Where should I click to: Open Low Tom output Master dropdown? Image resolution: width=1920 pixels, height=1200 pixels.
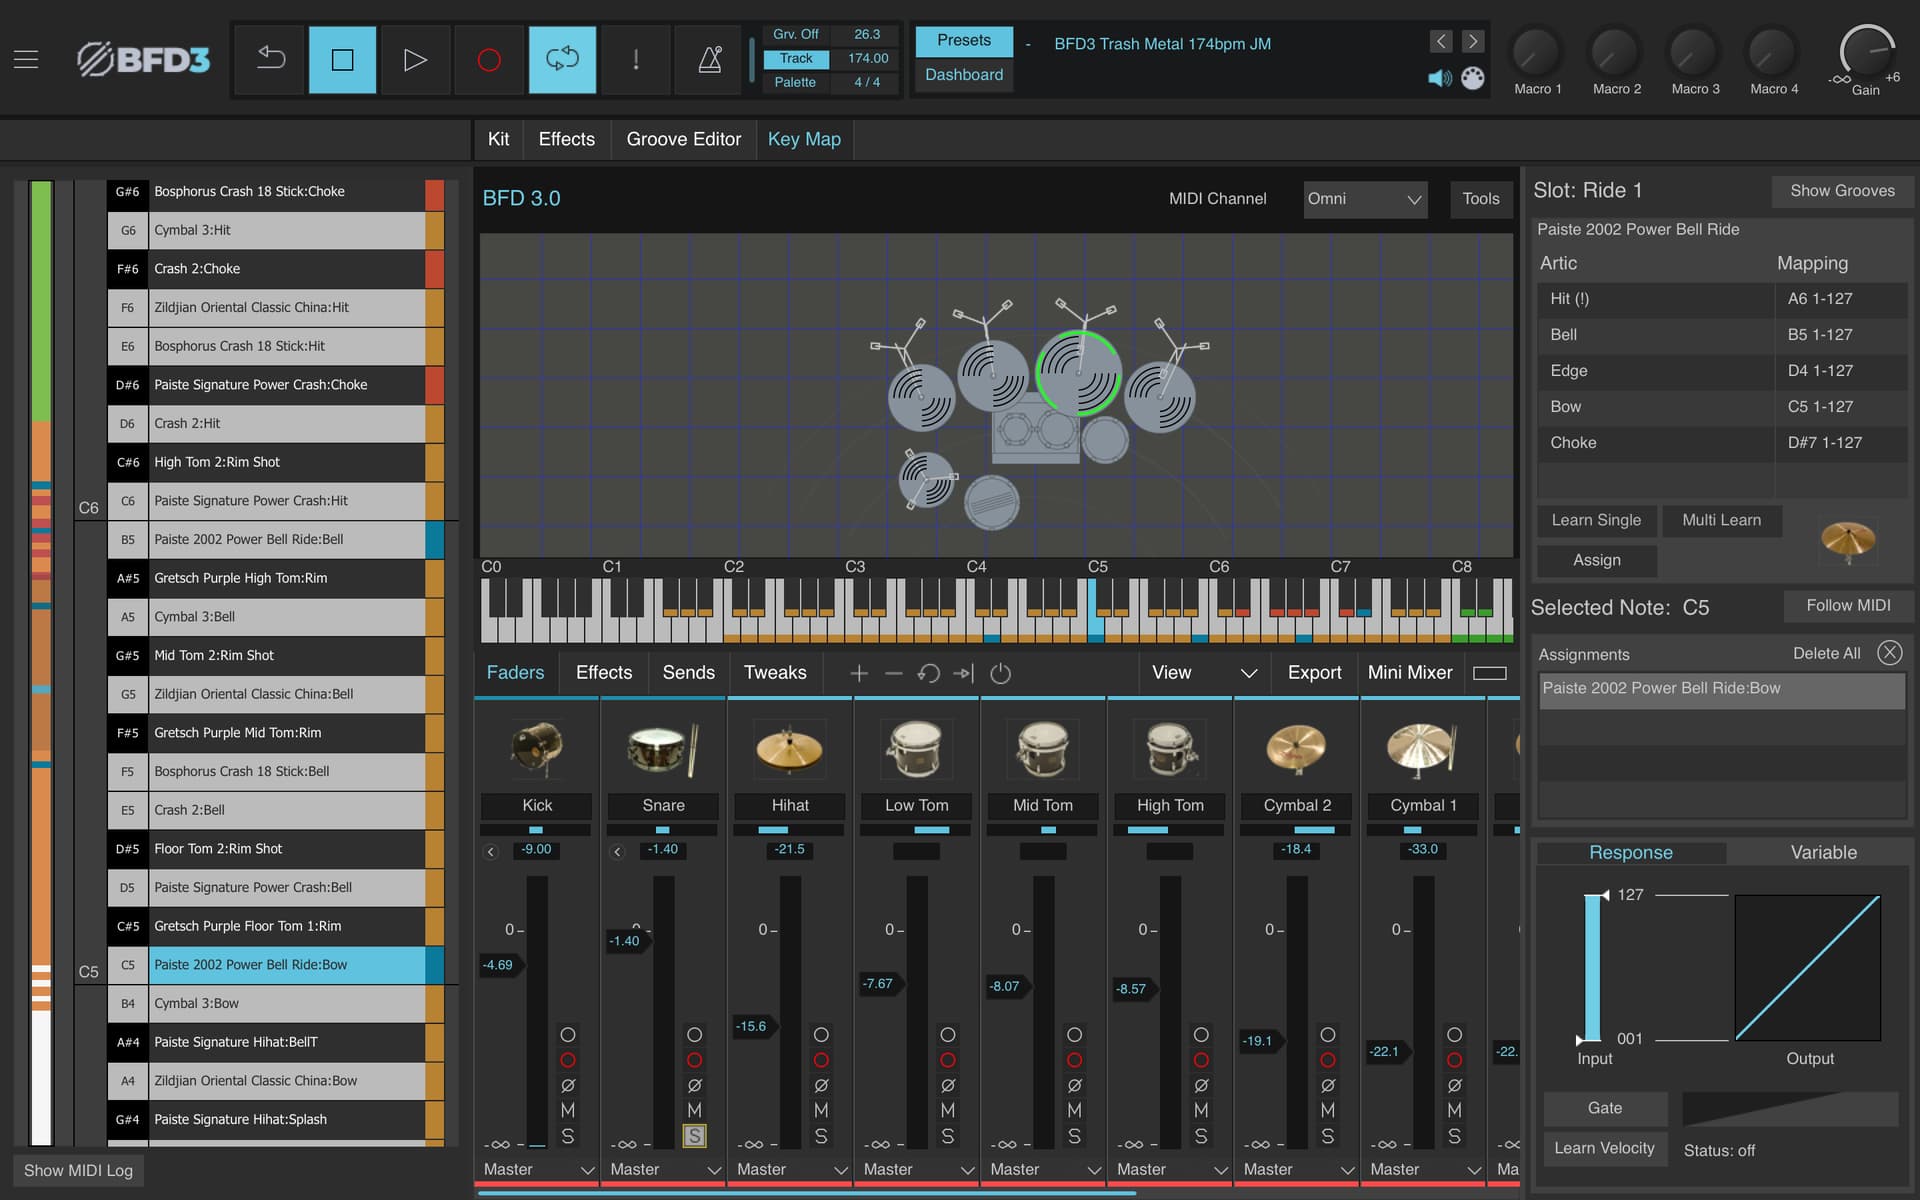pyautogui.click(x=917, y=1169)
